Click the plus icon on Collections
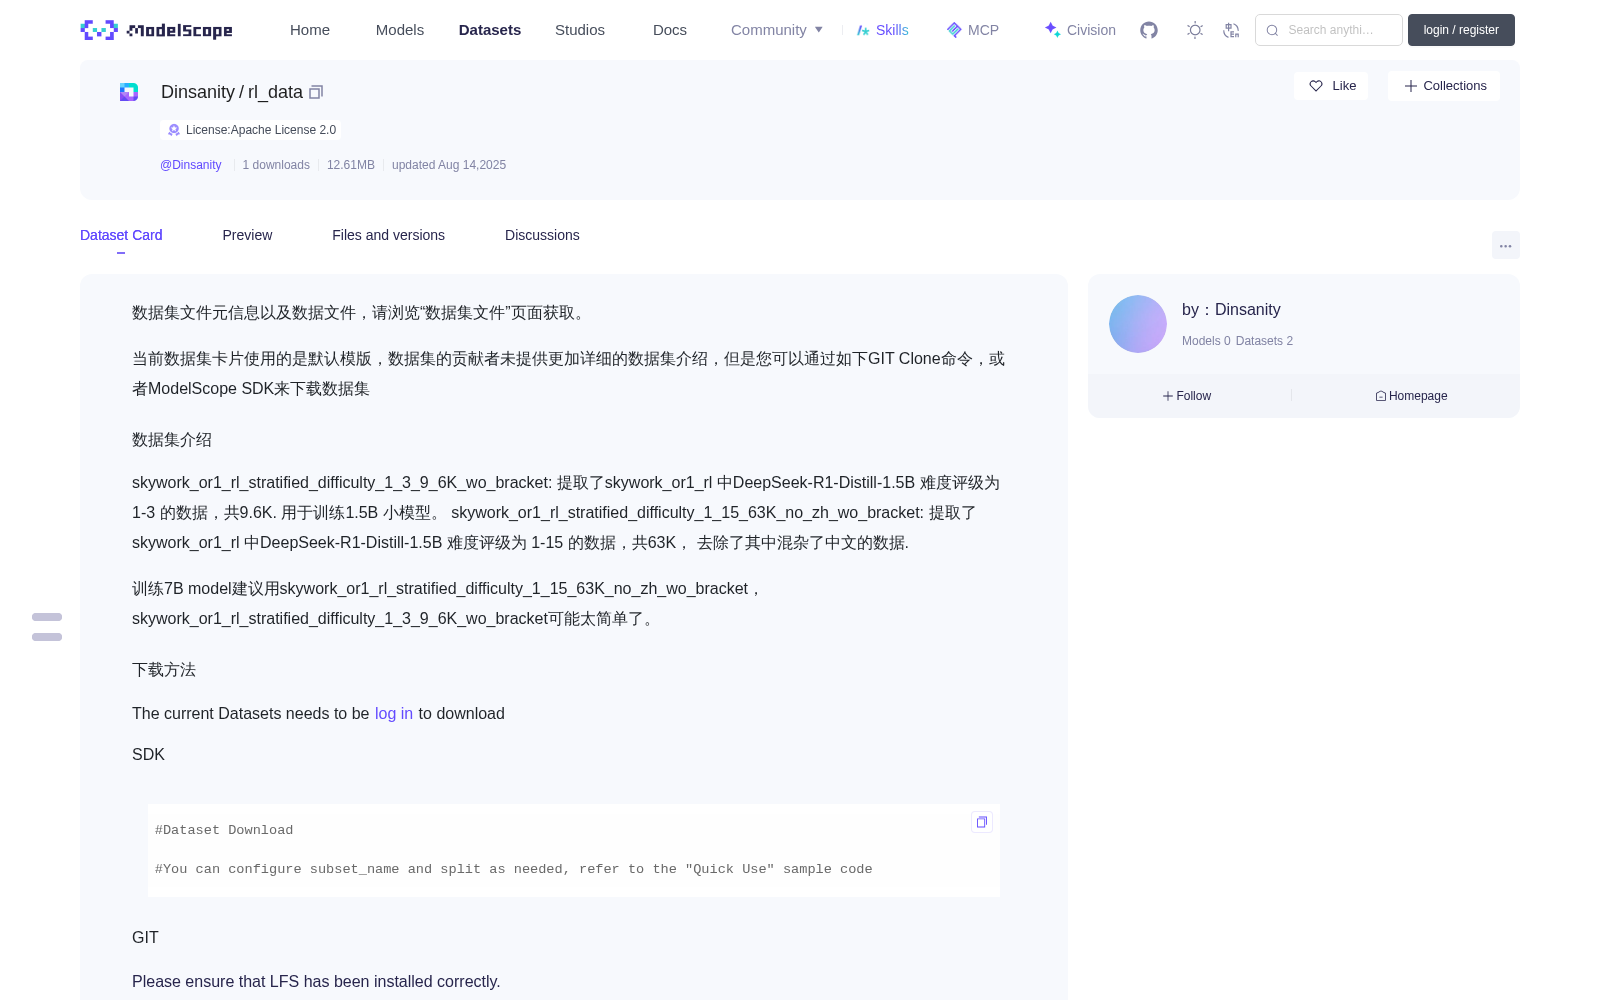The width and height of the screenshot is (1600, 1000). pyautogui.click(x=1411, y=86)
